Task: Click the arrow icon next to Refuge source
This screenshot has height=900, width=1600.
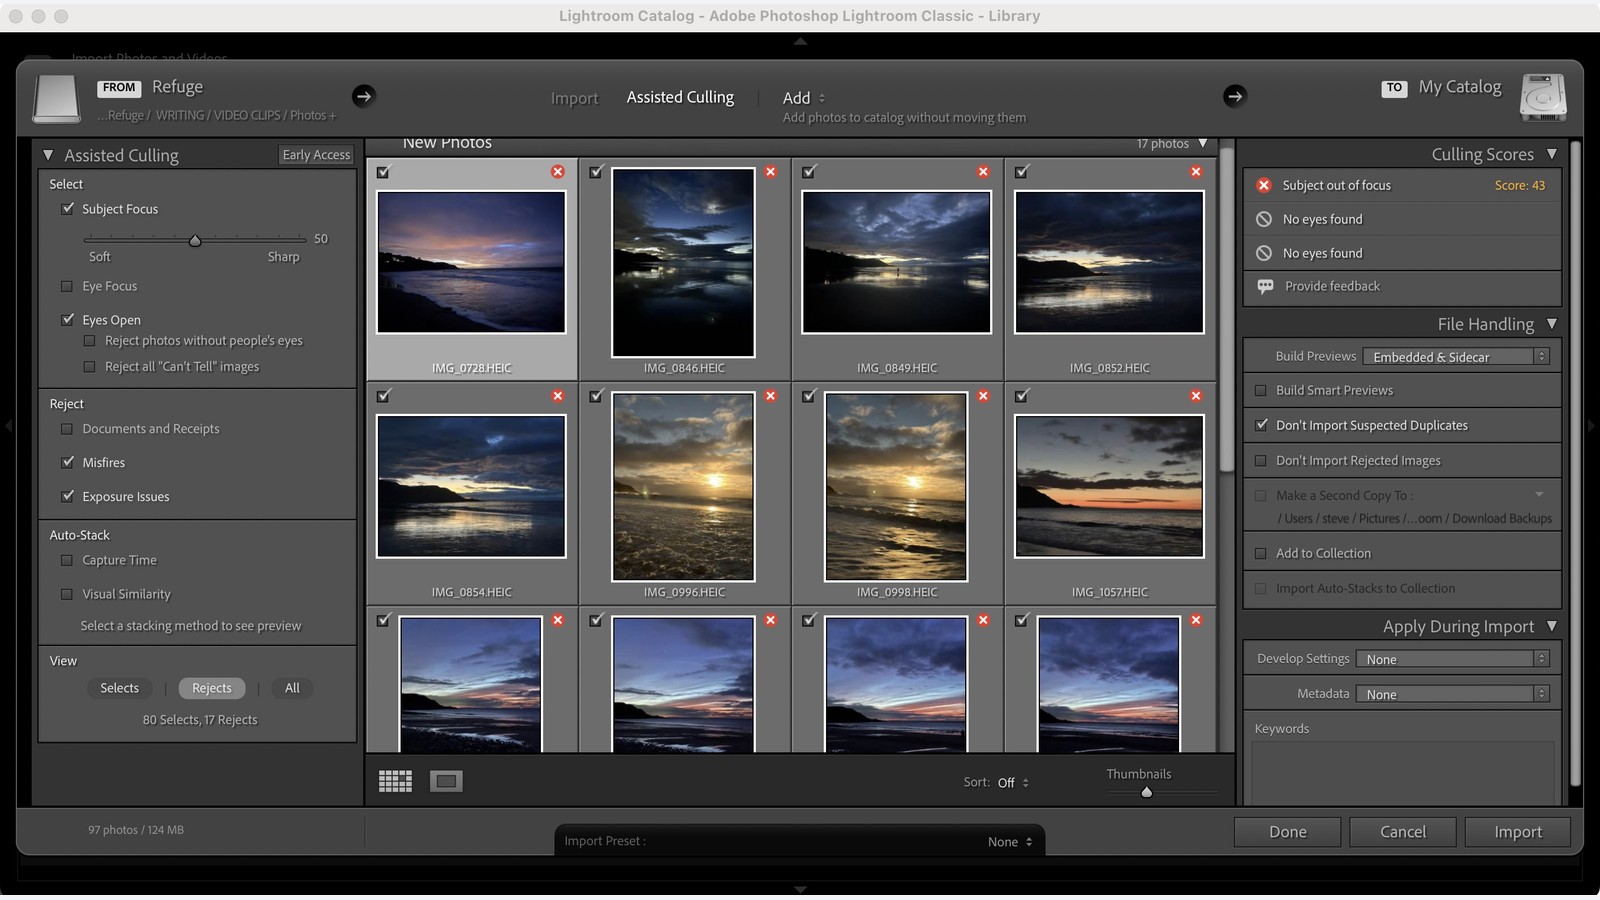Action: (363, 96)
